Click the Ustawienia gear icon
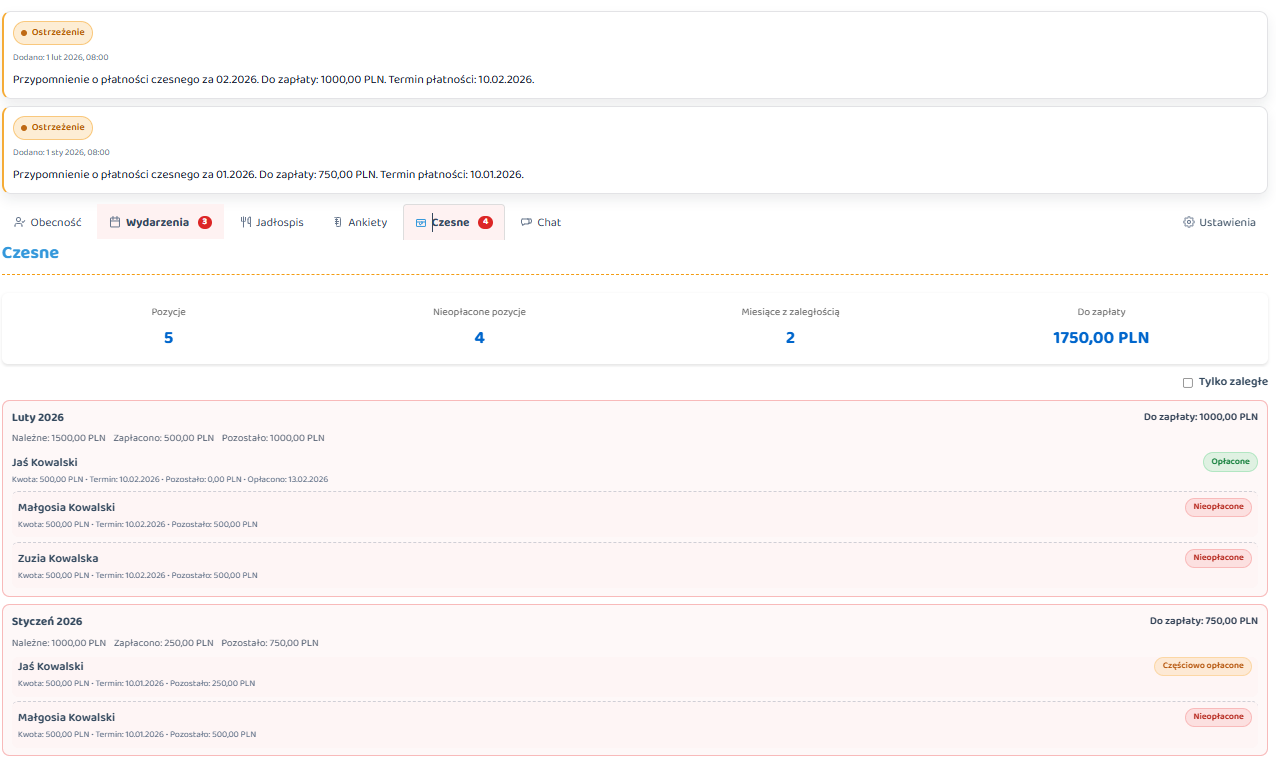Image resolution: width=1276 pixels, height=764 pixels. 1189,222
